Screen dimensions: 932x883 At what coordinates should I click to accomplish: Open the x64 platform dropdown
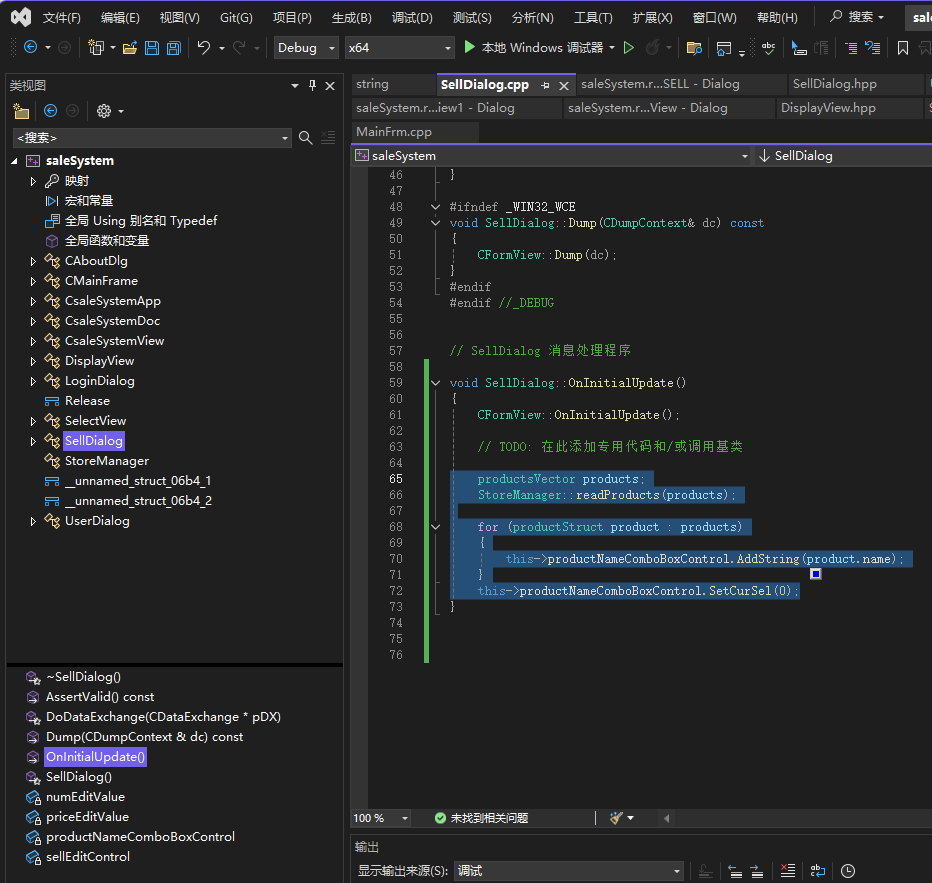(x=399, y=48)
